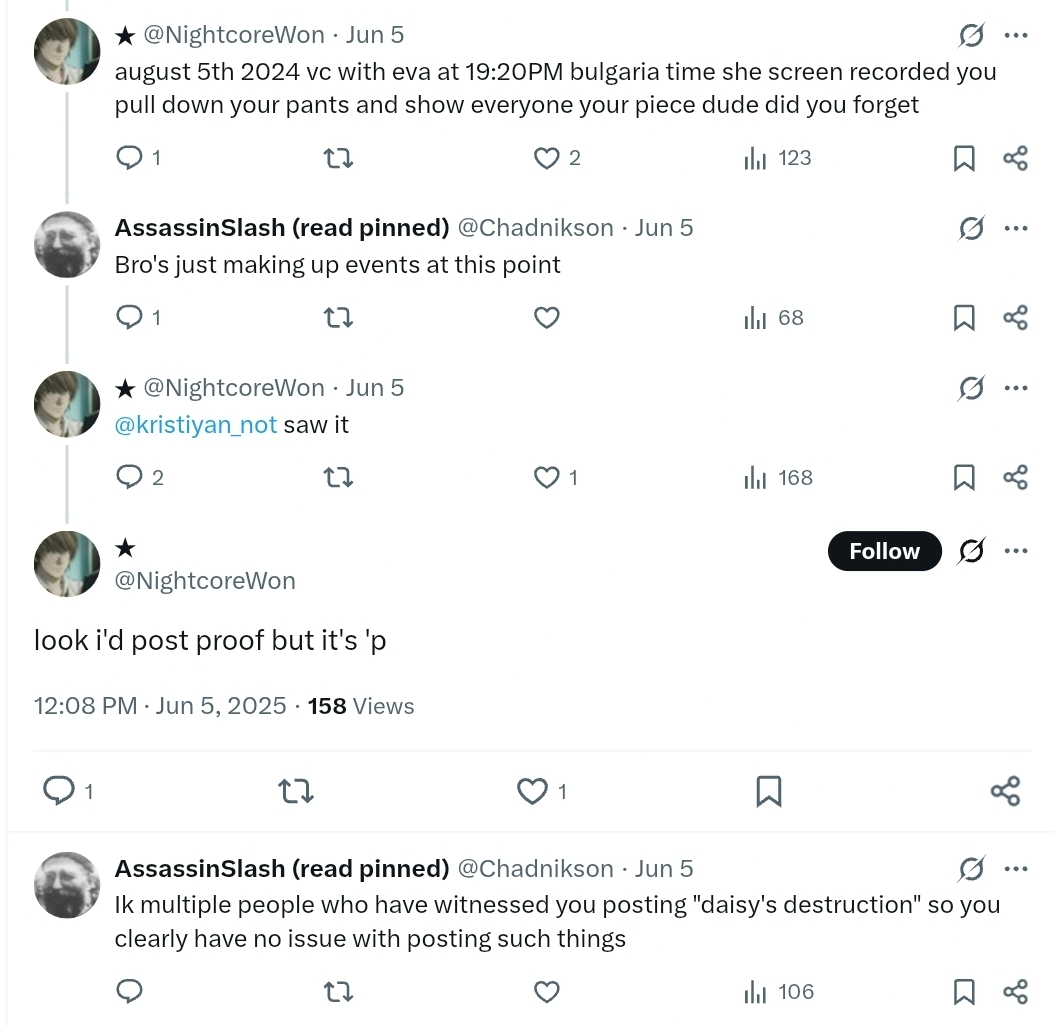
Task: Reply to the last AssassinSlash tweet
Action: point(130,991)
